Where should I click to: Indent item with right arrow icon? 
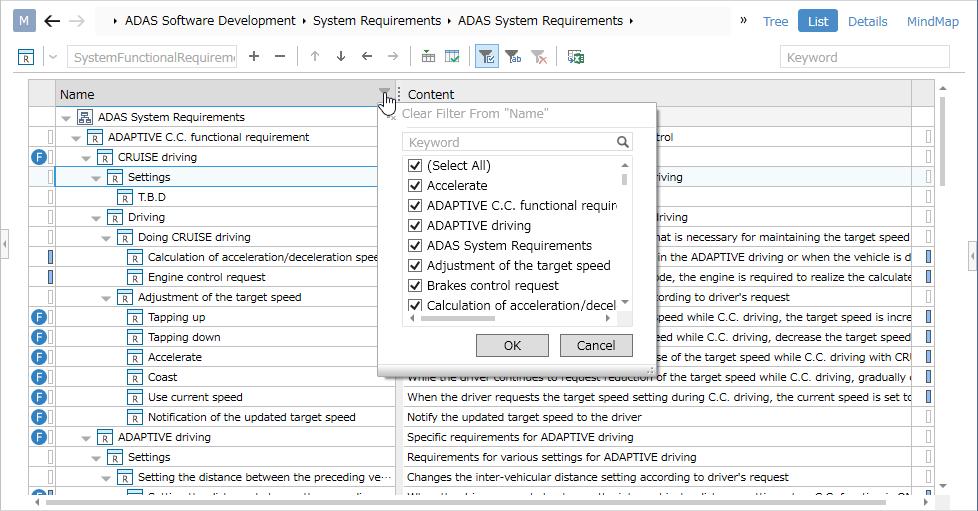point(393,57)
